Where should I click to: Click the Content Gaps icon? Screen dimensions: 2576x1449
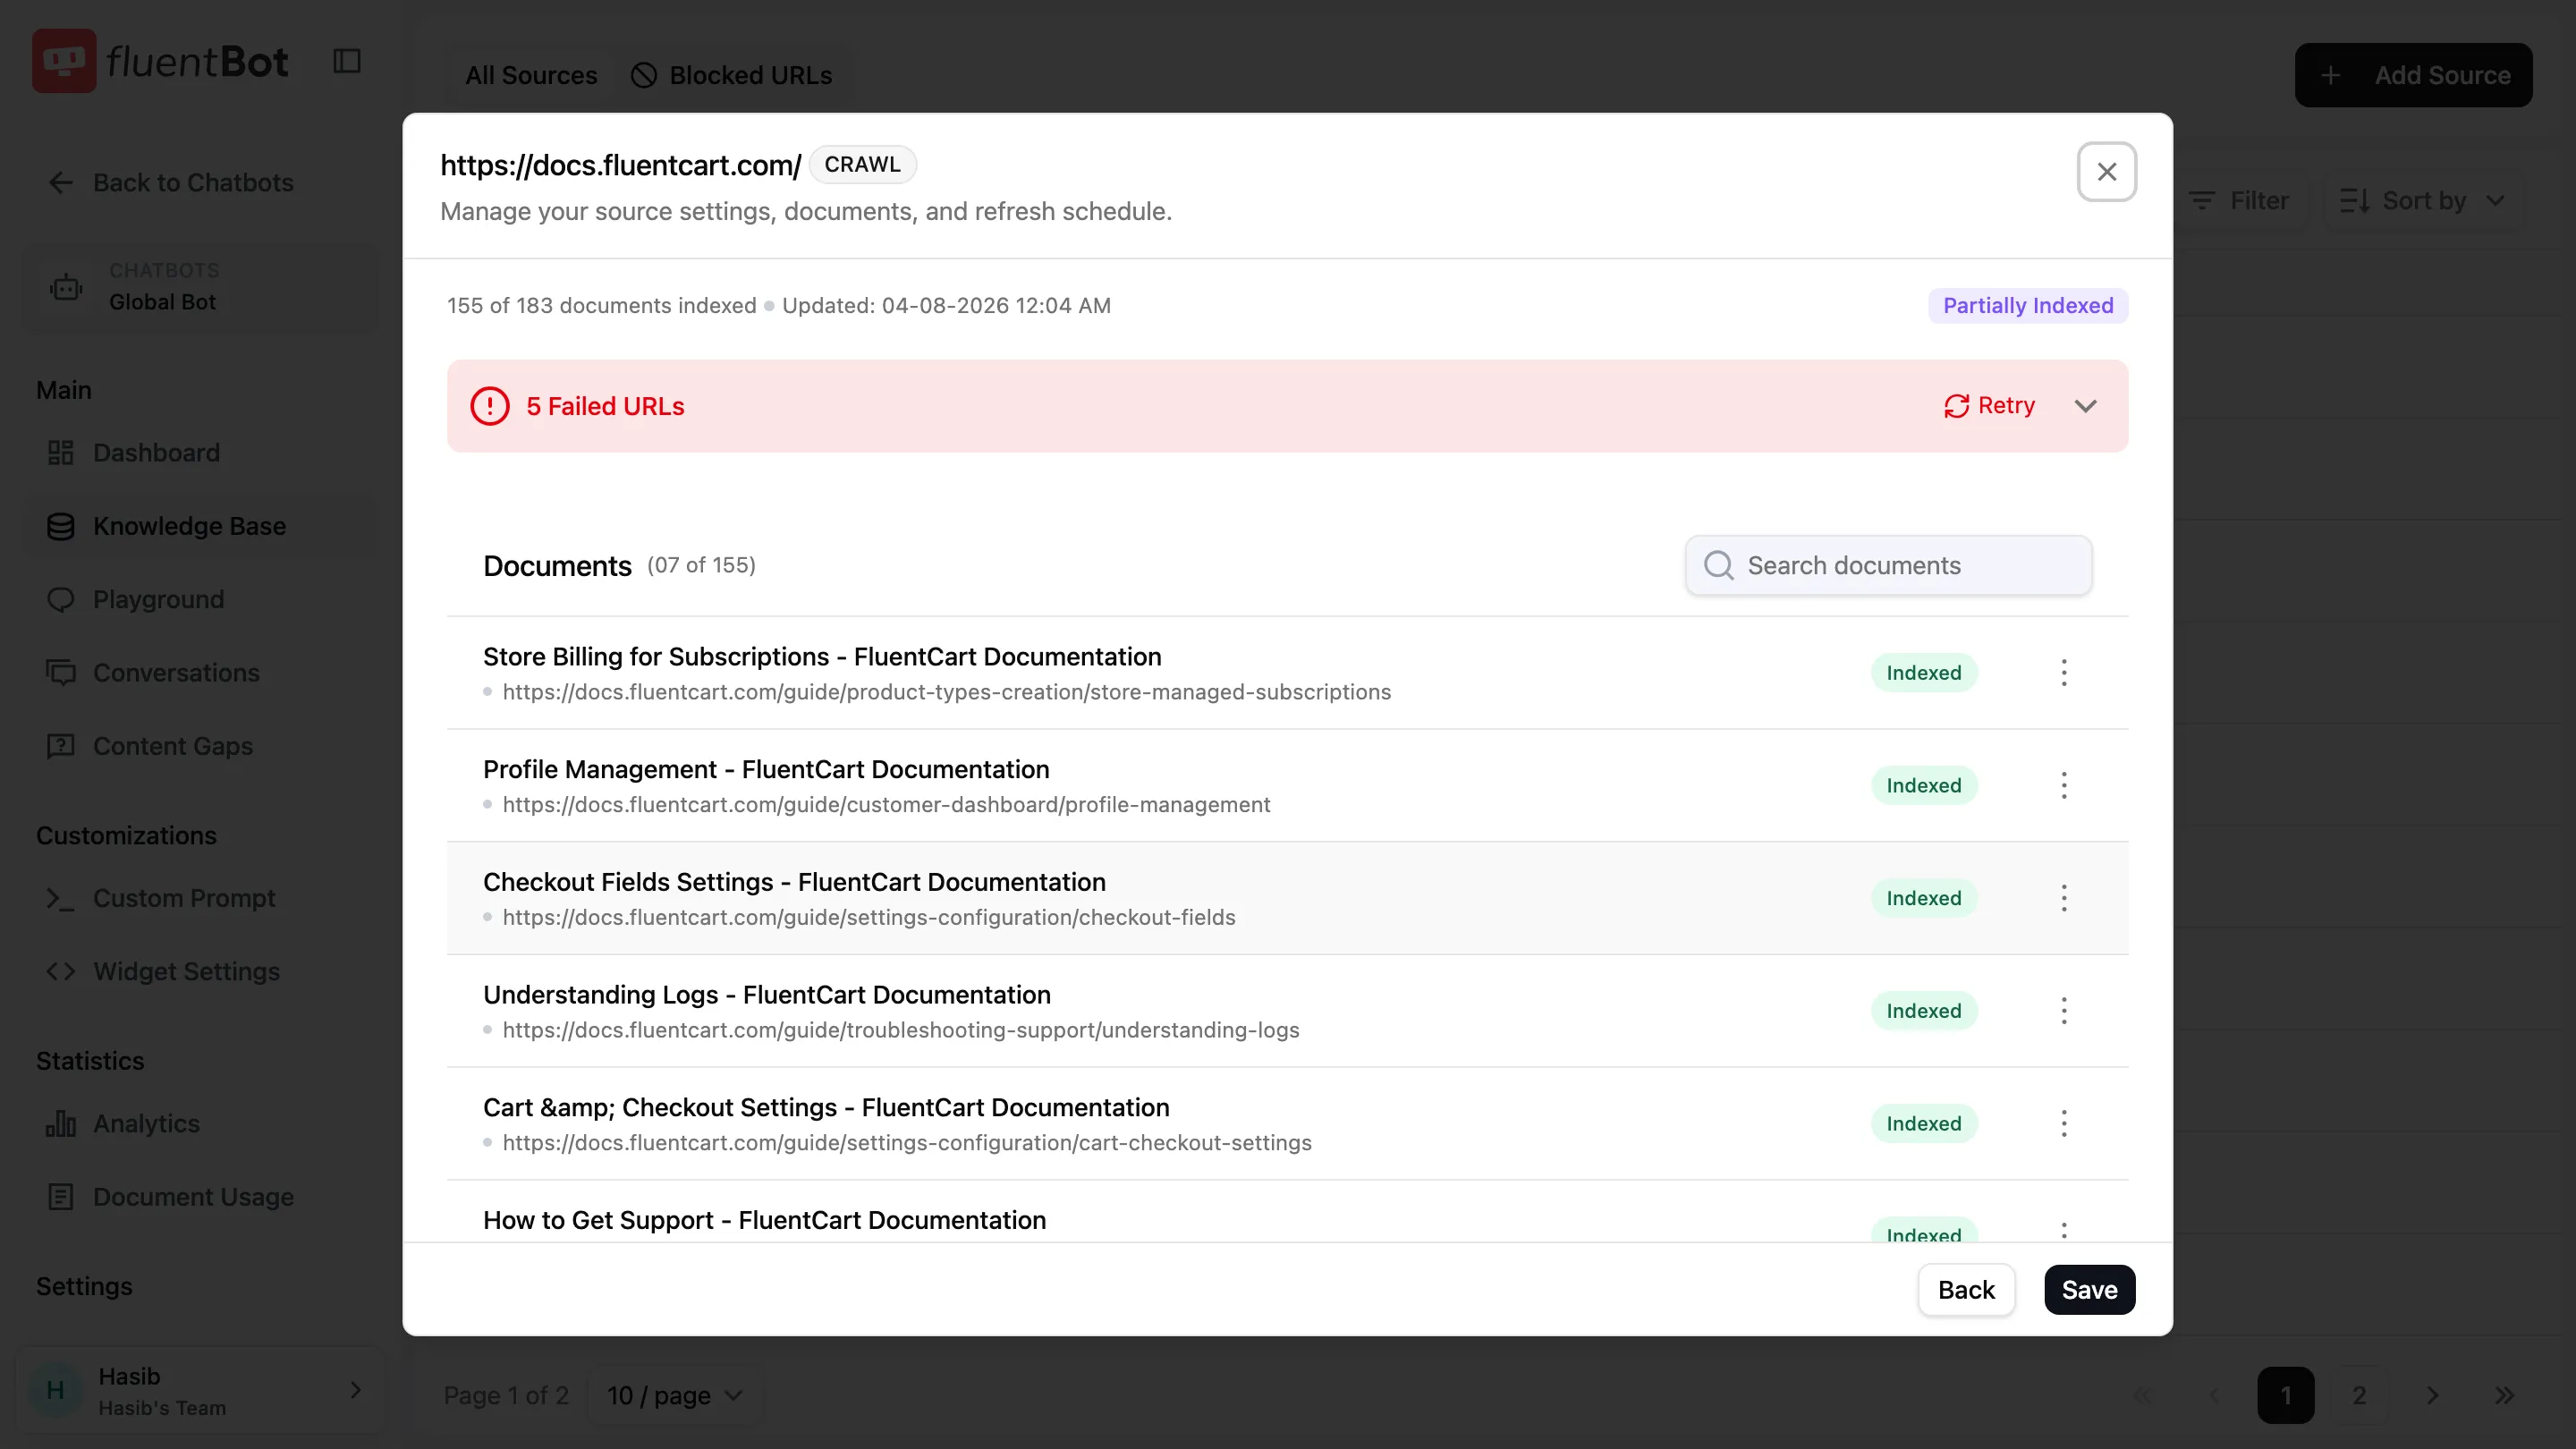click(61, 746)
